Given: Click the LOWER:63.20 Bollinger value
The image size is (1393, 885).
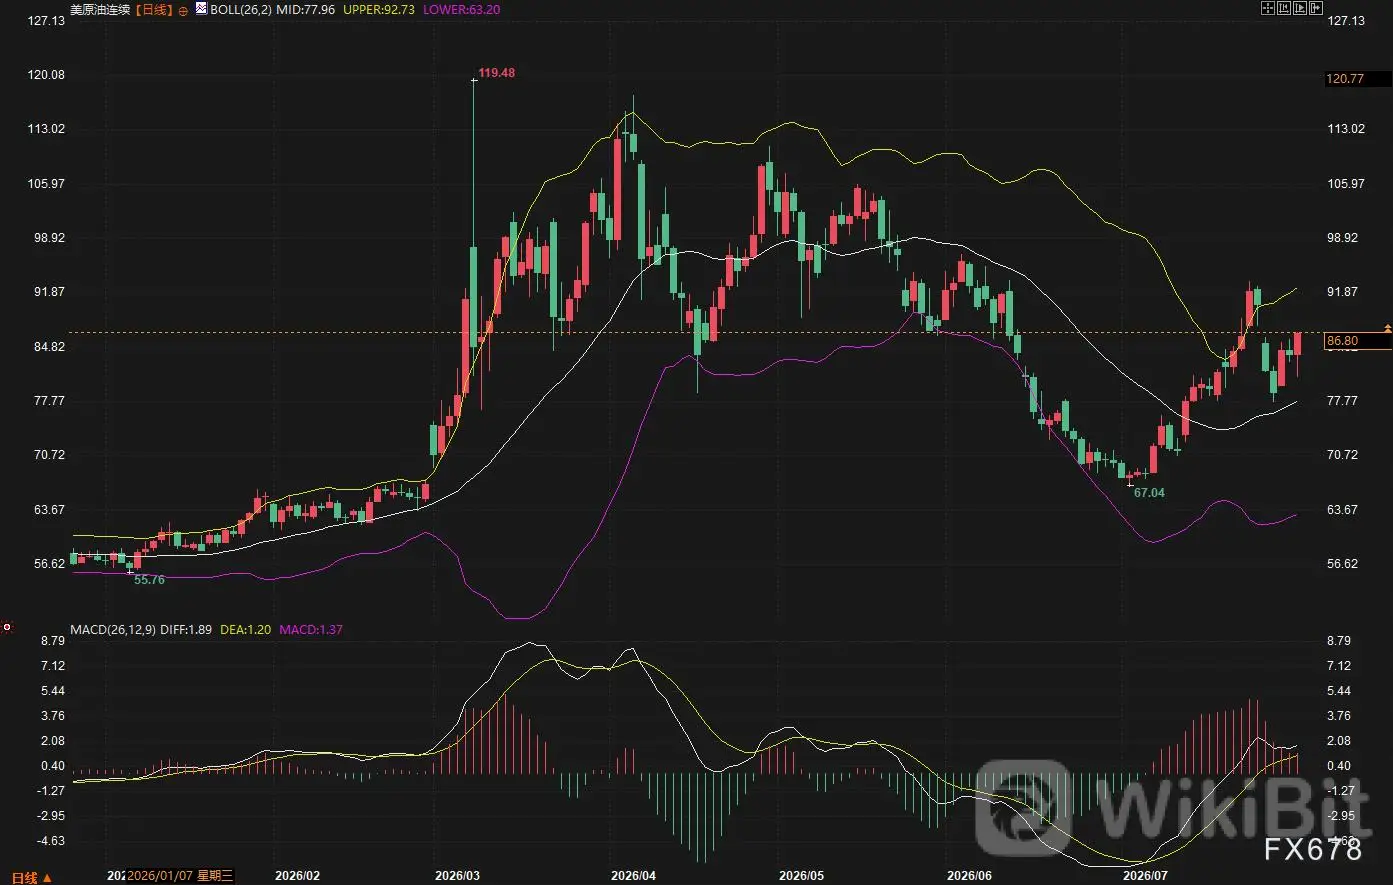Looking at the screenshot, I should [x=462, y=9].
